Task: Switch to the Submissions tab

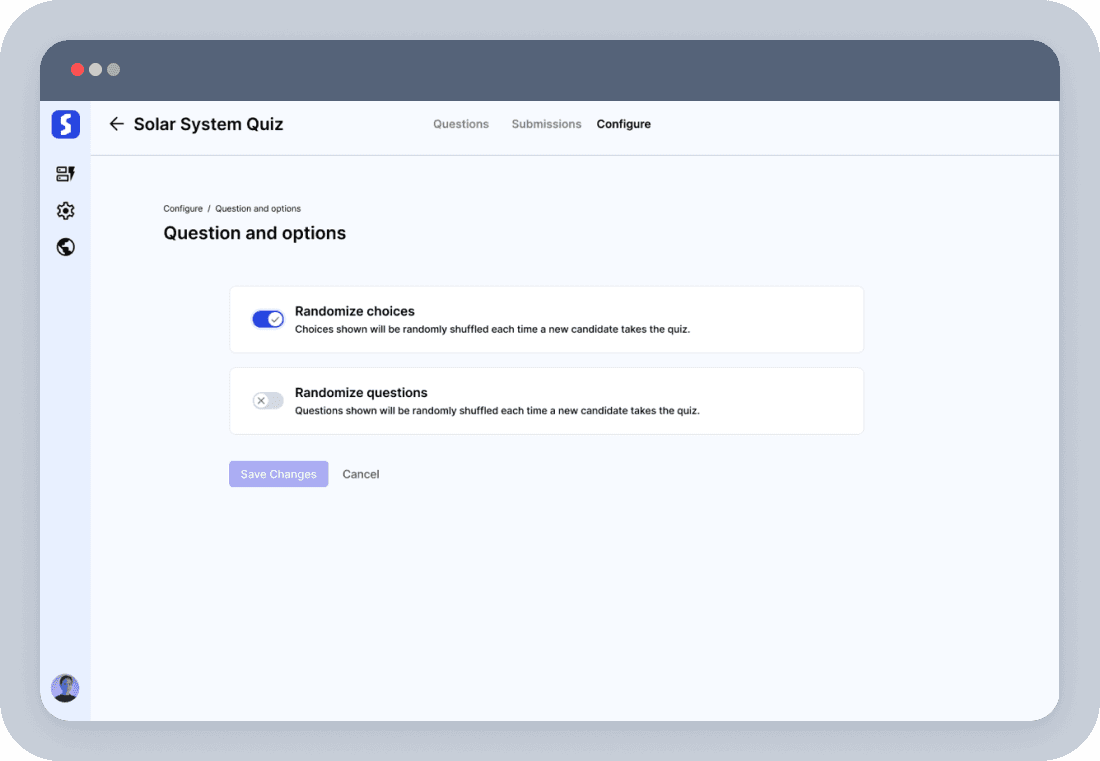Action: point(546,124)
